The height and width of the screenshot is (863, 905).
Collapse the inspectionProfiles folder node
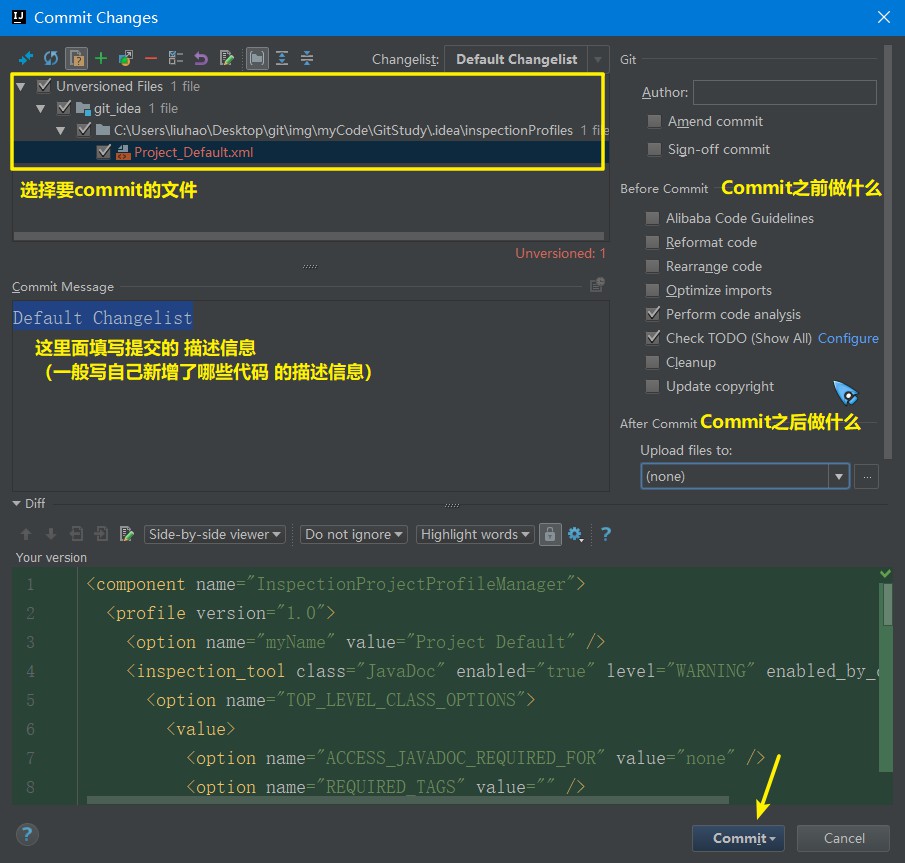click(x=61, y=130)
